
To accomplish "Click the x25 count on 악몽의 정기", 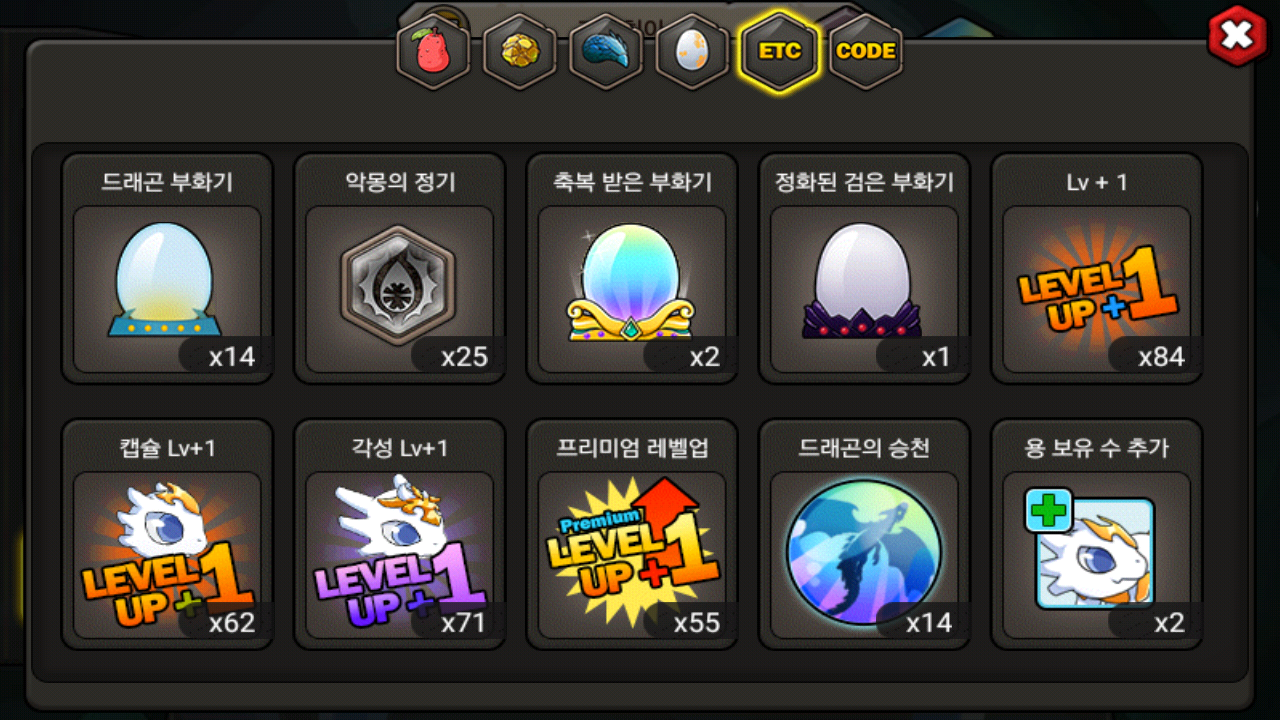I will (459, 356).
